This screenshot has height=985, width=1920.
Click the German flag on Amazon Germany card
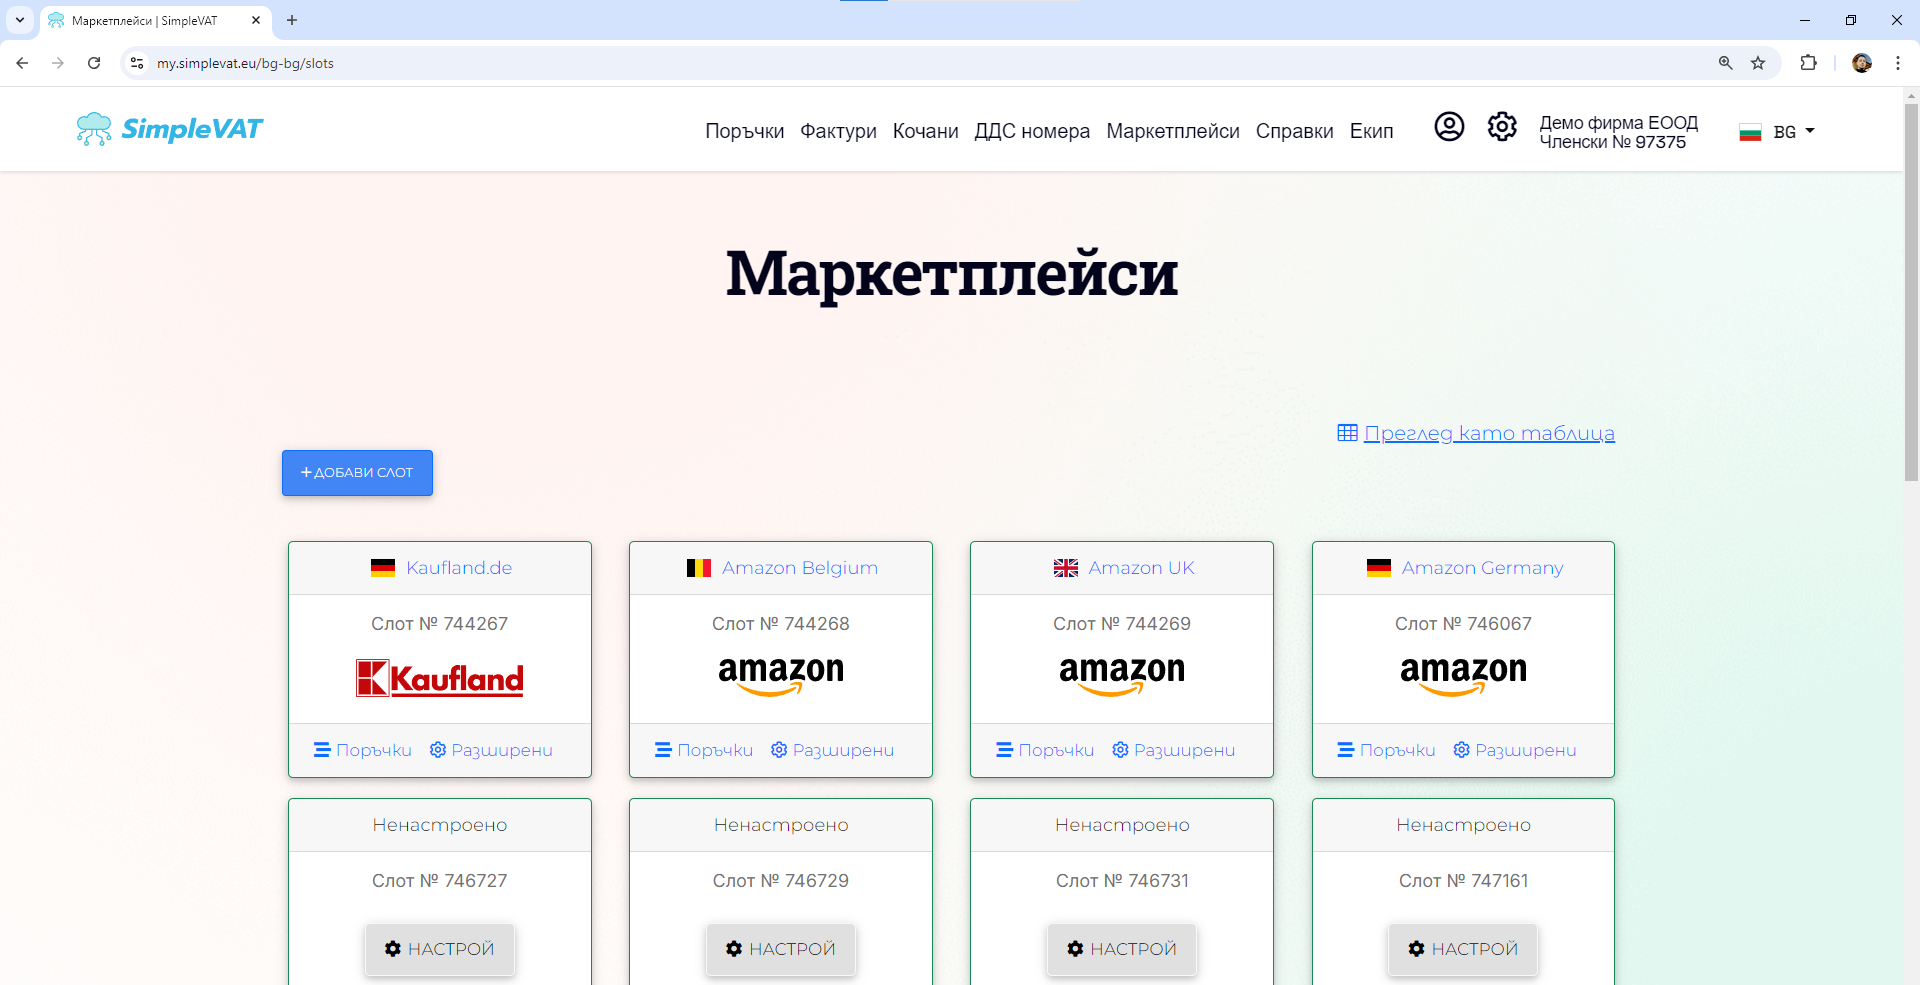coord(1379,568)
